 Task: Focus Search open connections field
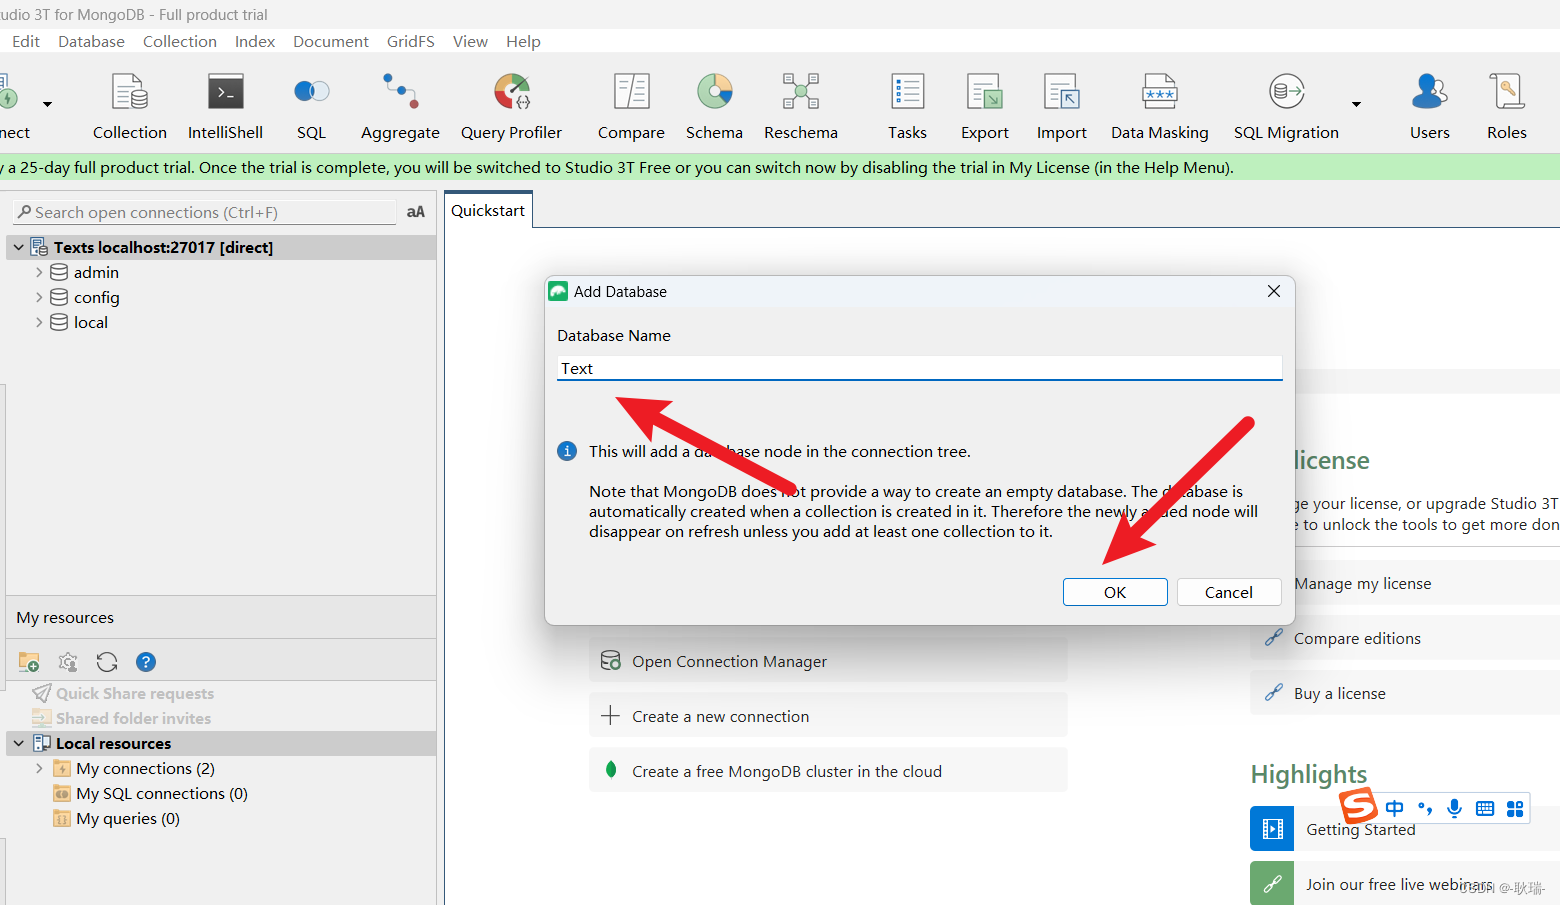point(205,212)
